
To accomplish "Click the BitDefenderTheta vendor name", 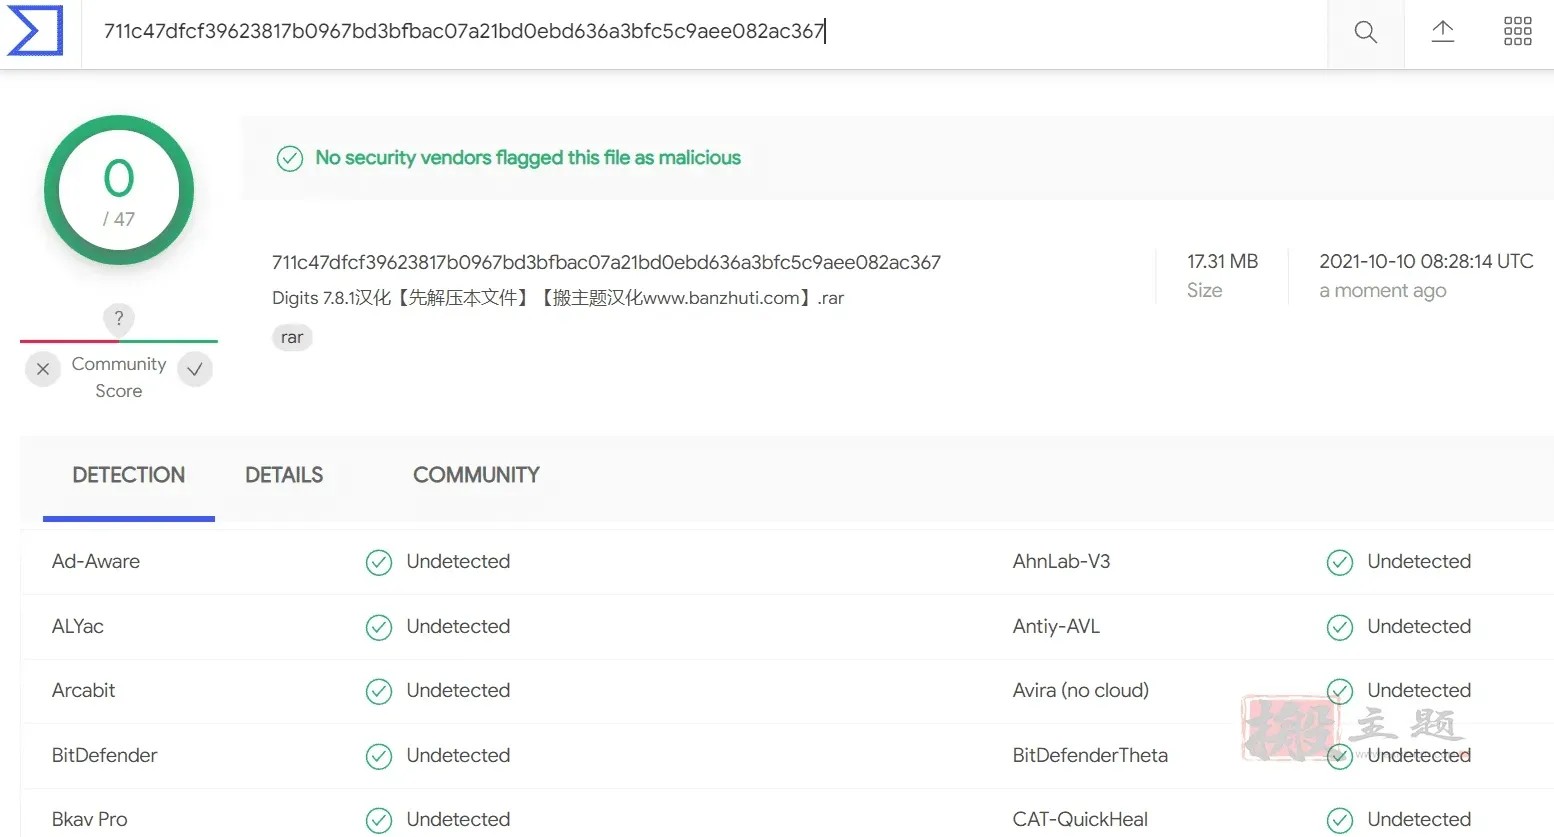I will pyautogui.click(x=1090, y=755).
